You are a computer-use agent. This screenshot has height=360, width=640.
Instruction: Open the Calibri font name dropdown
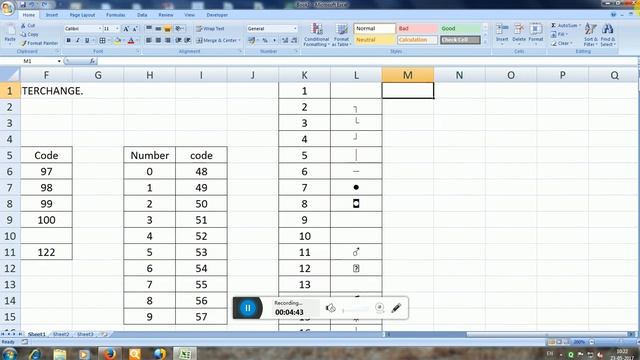(x=99, y=29)
